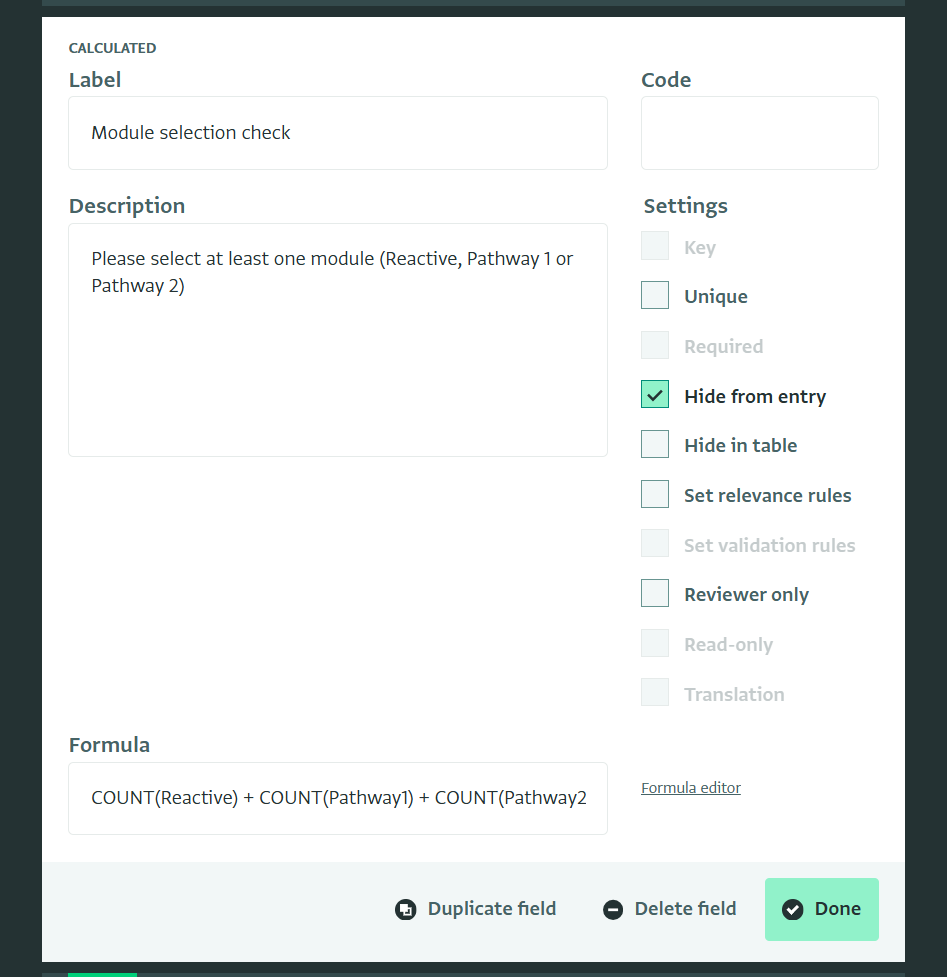Uncheck the Hide from entry checkbox

pyautogui.click(x=655, y=395)
